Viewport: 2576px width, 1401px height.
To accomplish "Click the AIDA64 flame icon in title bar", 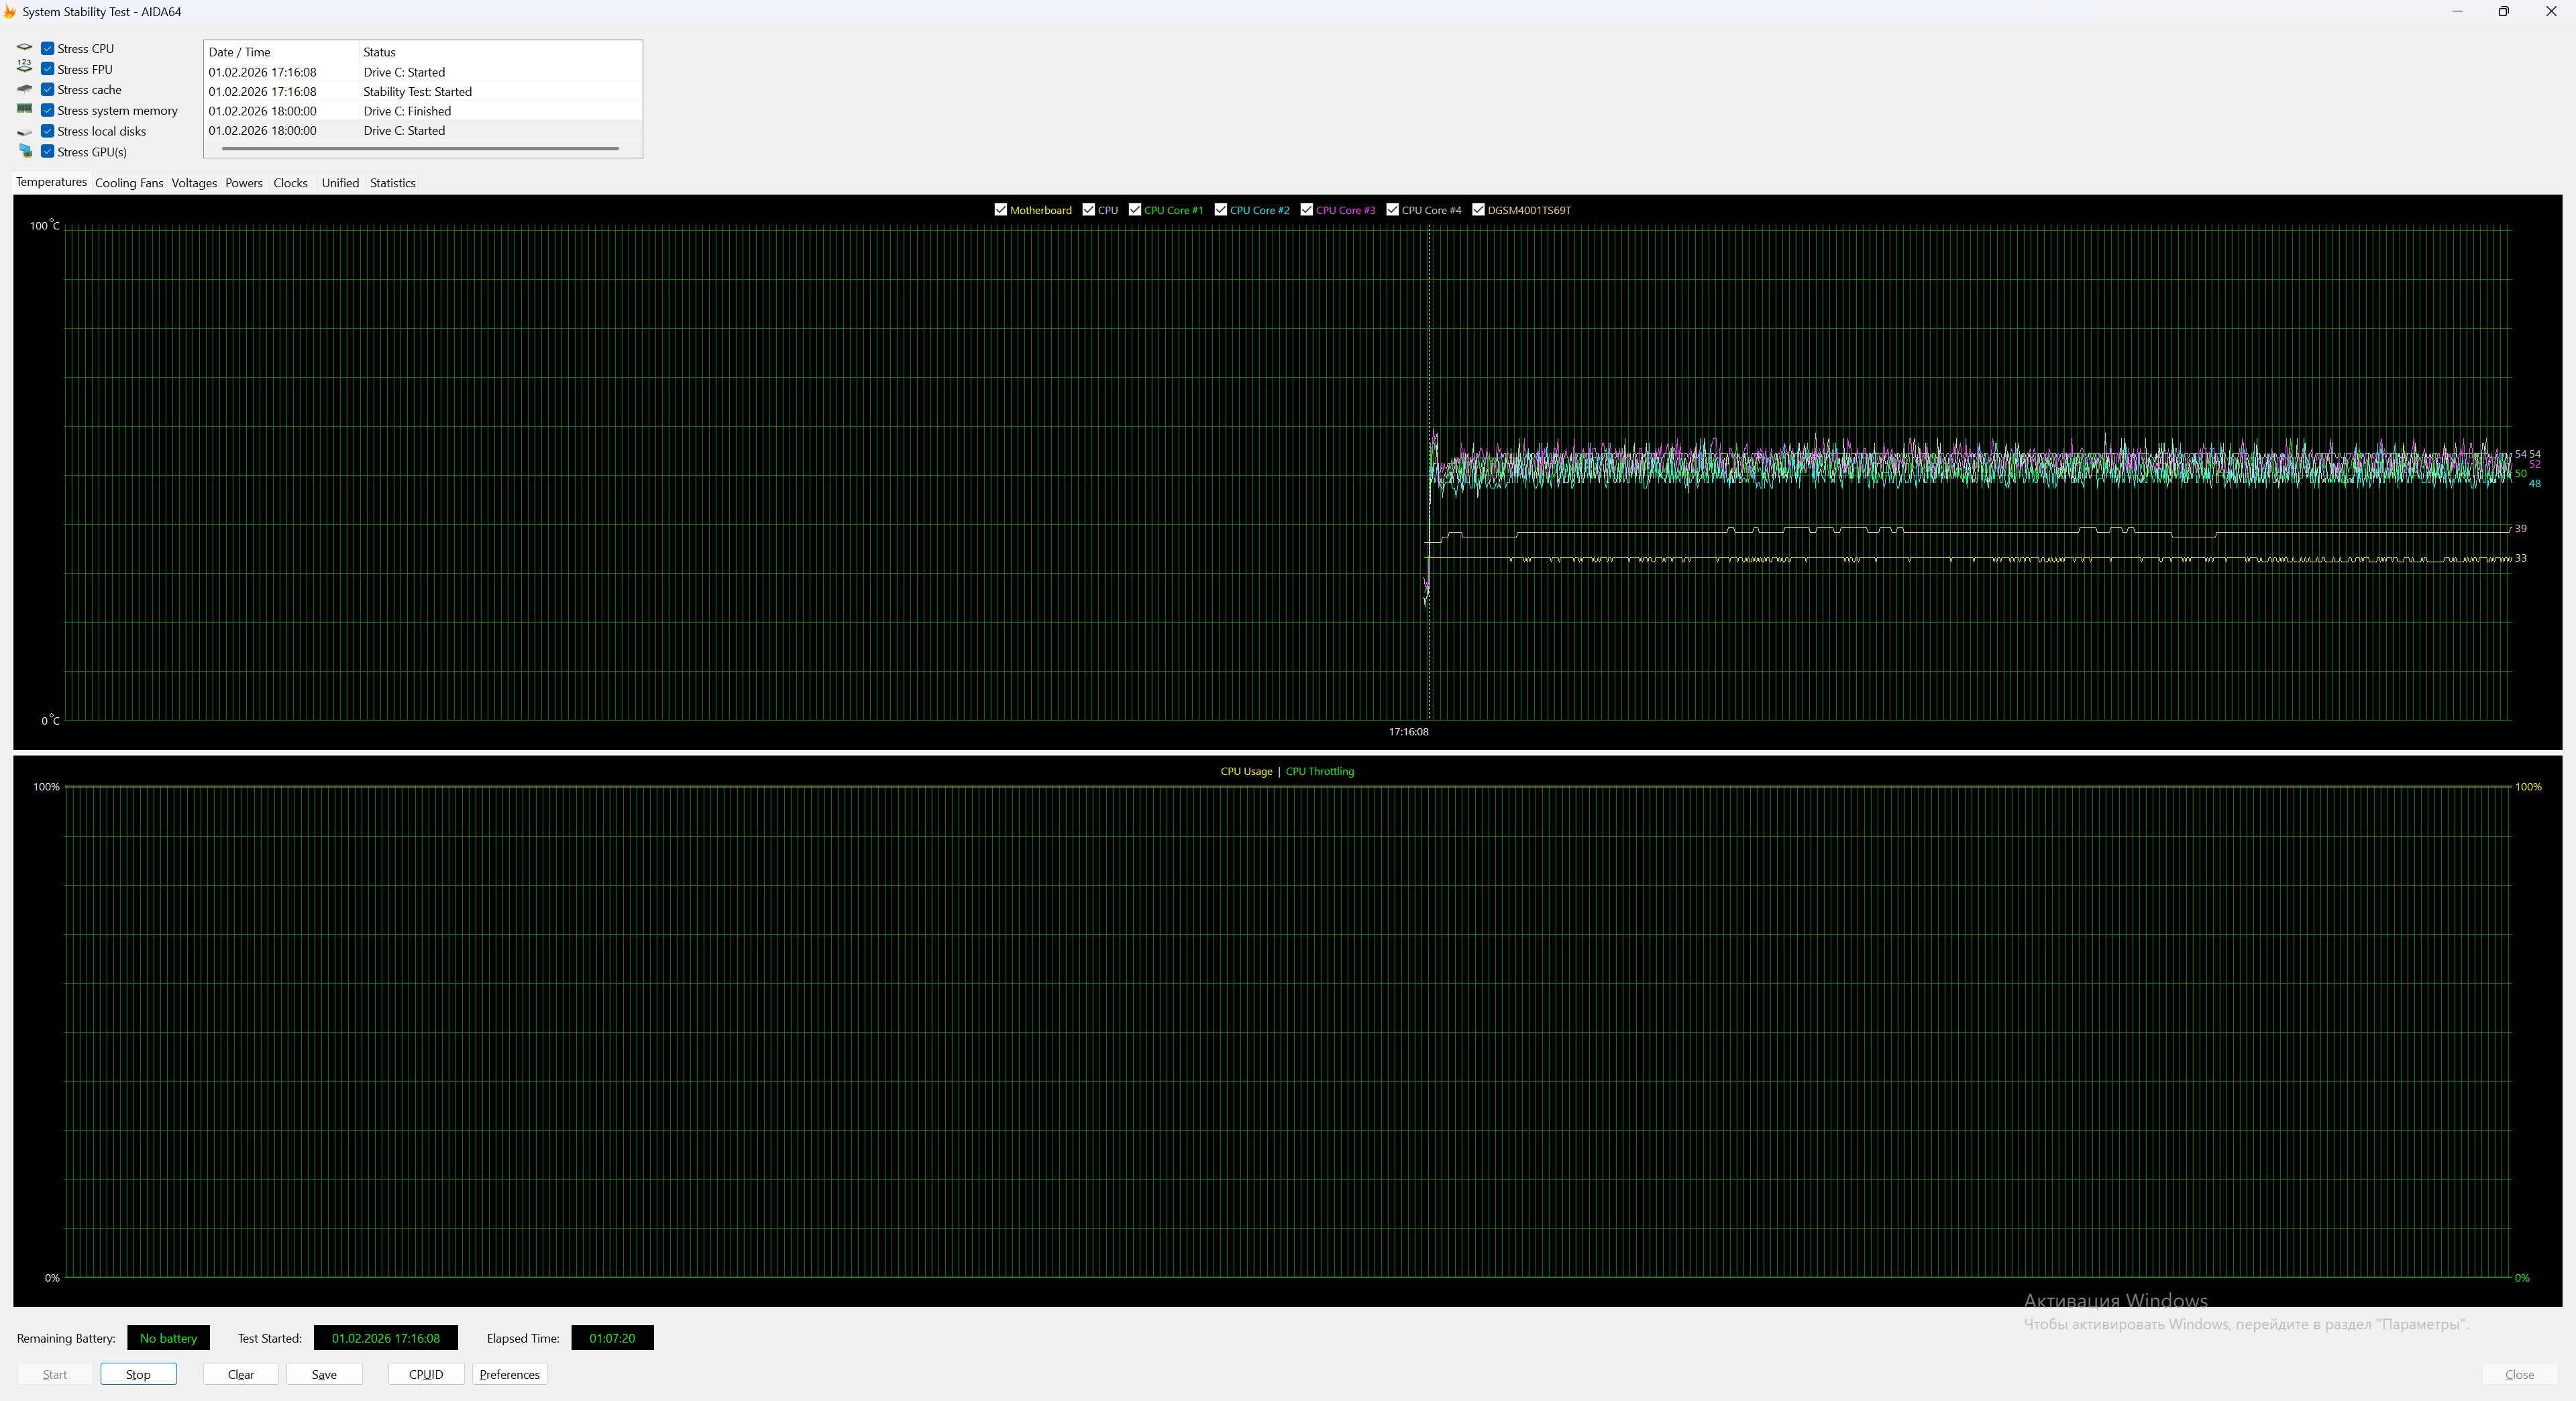I will (9, 12).
